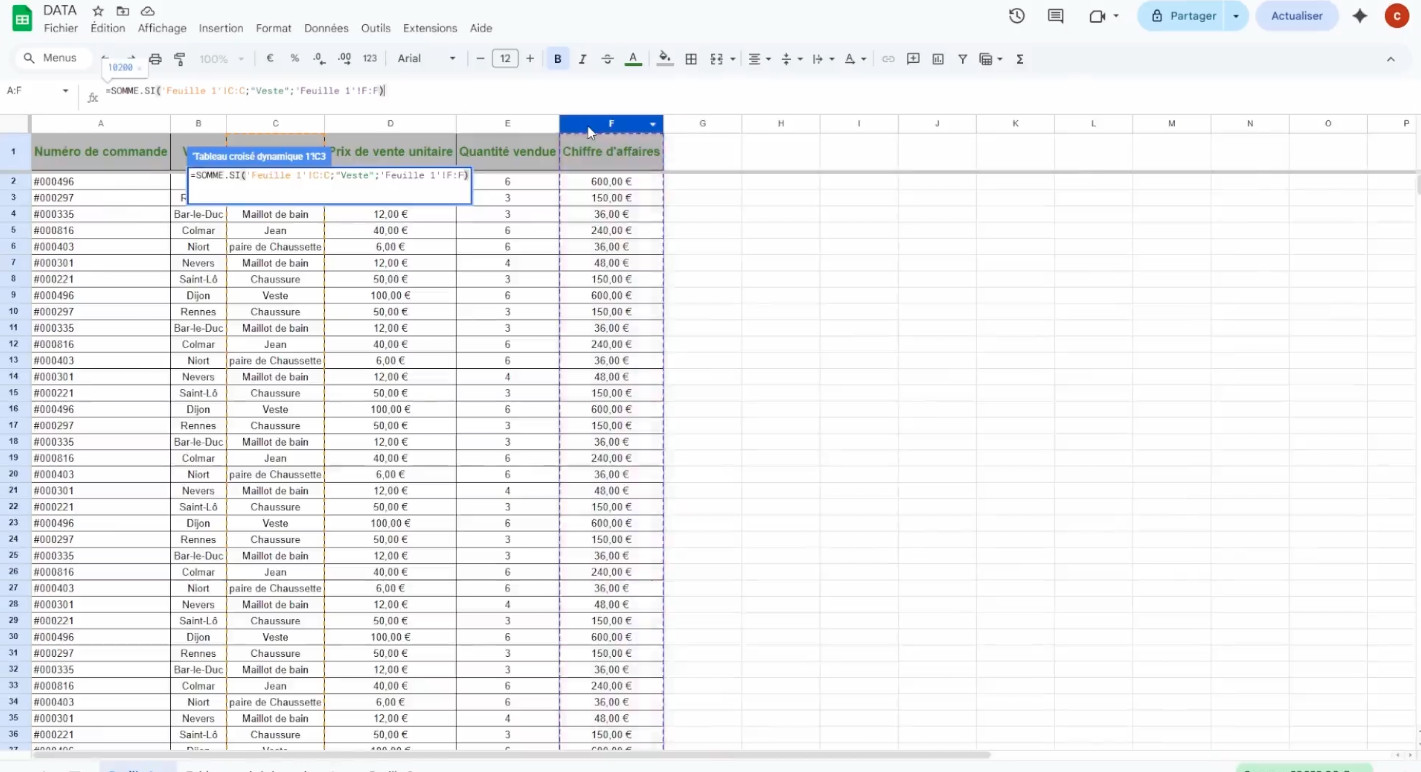Open the fill color picker
The width and height of the screenshot is (1421, 772).
tap(665, 59)
